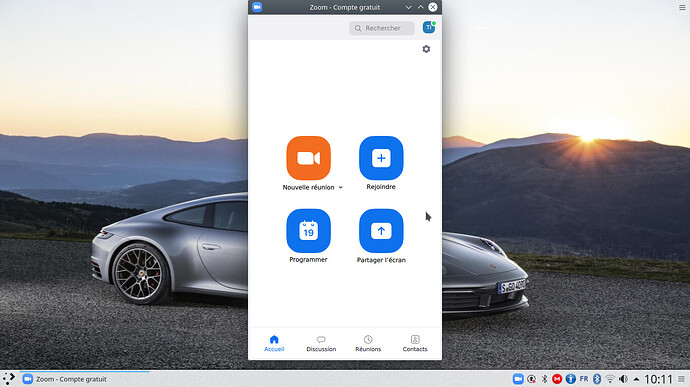This screenshot has width=690, height=387.
Task: Open the Wi-Fi network tray icon
Action: coord(610,379)
